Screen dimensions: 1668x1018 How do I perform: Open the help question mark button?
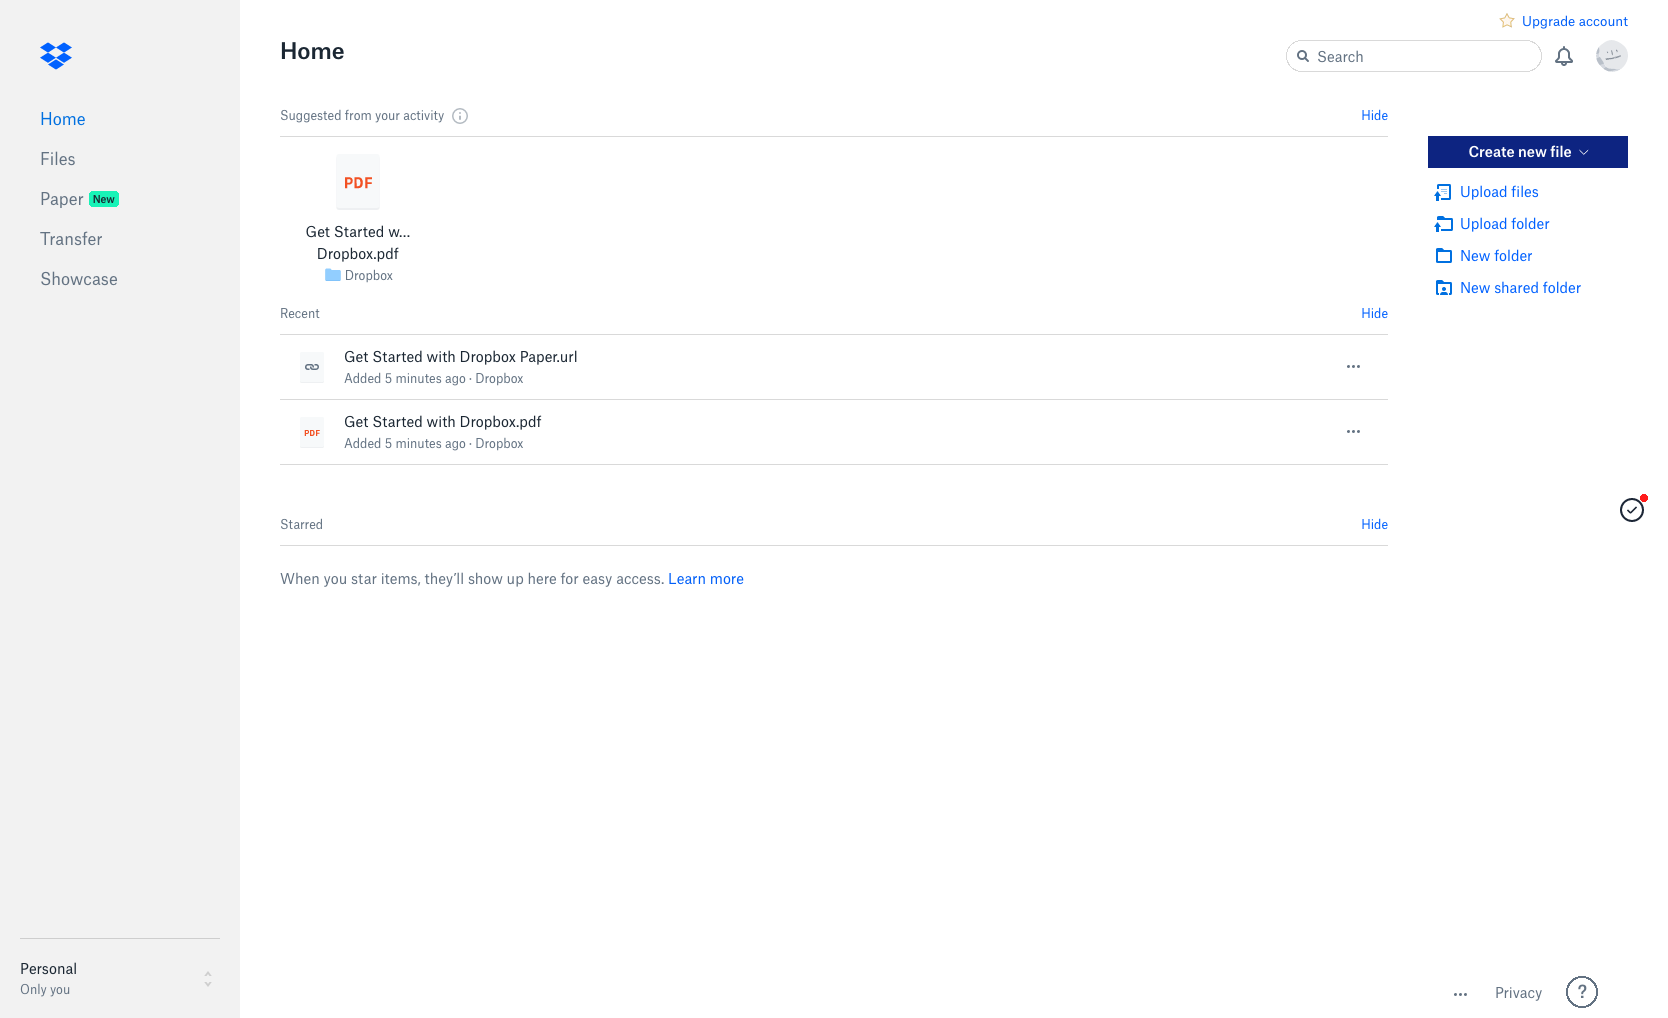[x=1582, y=992]
